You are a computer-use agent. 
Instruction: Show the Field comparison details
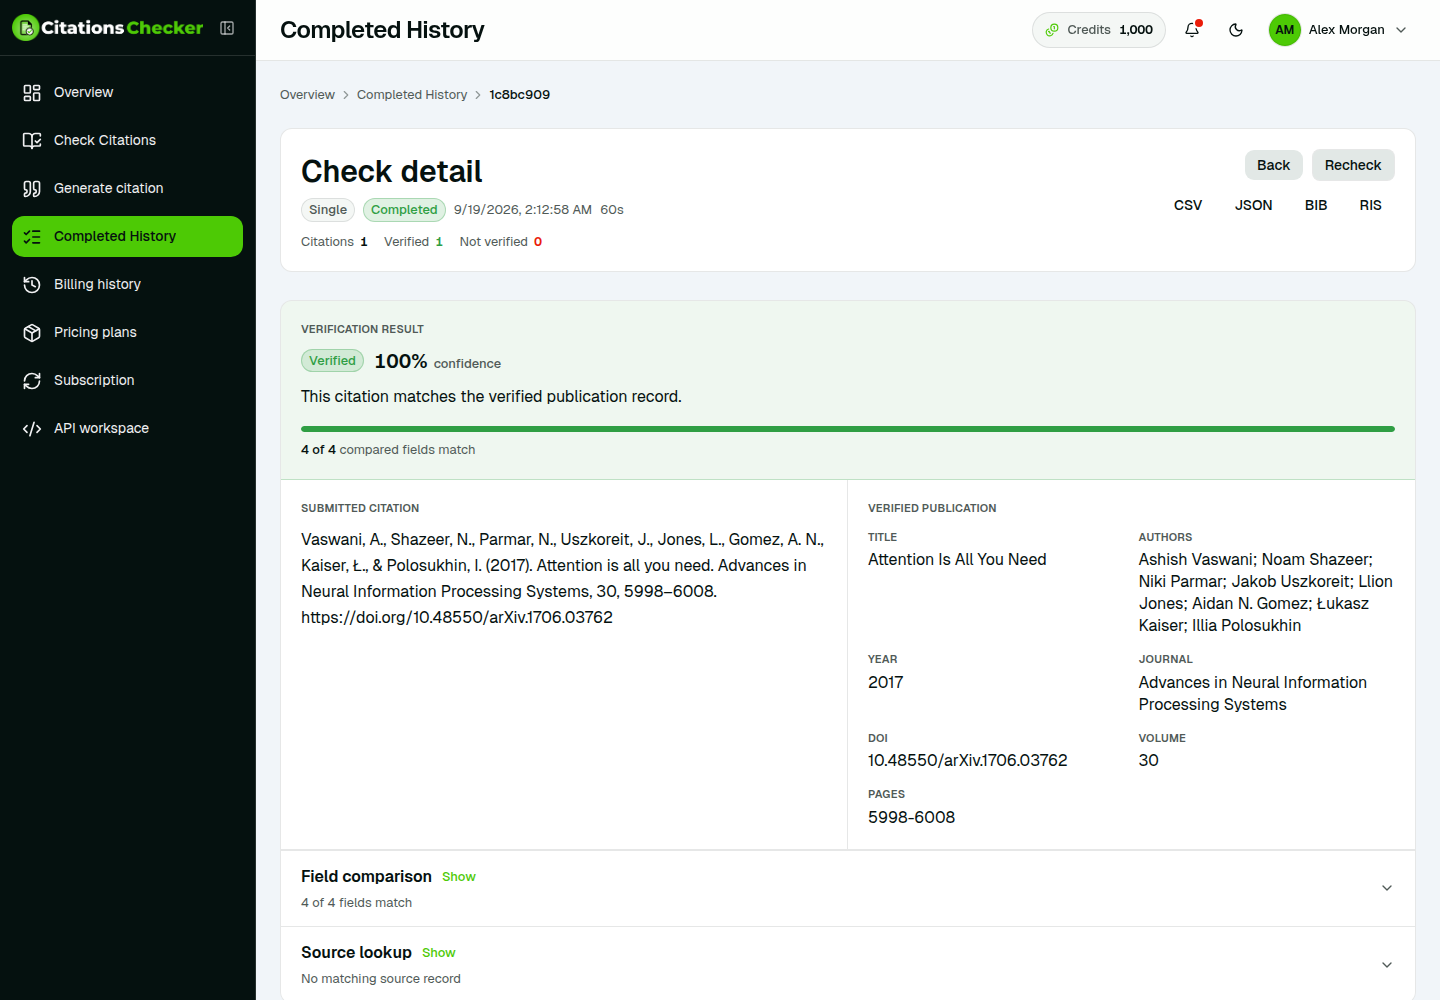[x=459, y=877]
